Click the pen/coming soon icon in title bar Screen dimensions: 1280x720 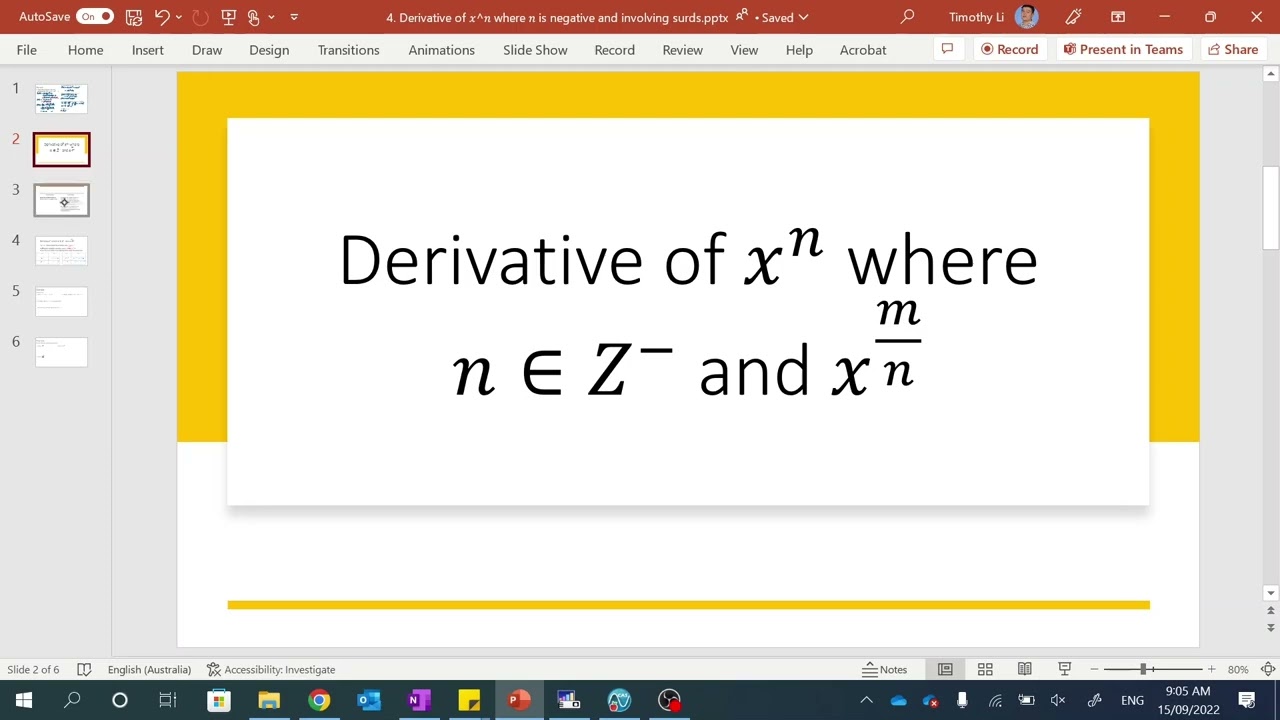click(1073, 17)
